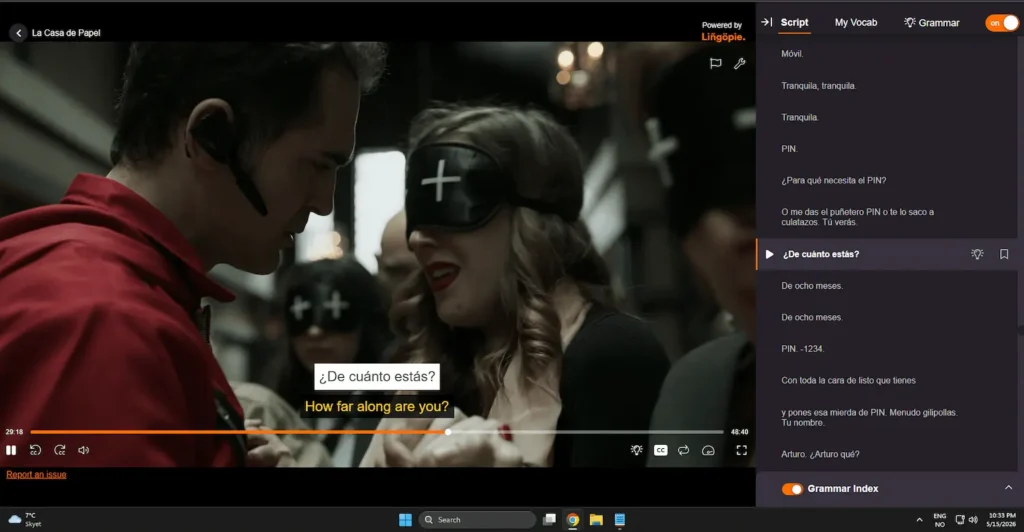Turn off the orange on switch

[1002, 23]
